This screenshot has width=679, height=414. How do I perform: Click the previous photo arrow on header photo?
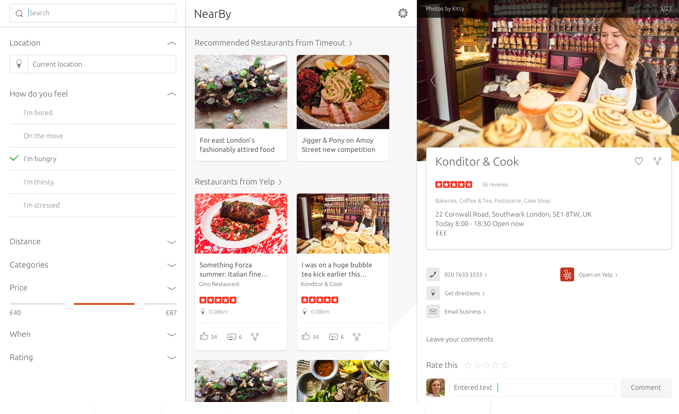433,80
